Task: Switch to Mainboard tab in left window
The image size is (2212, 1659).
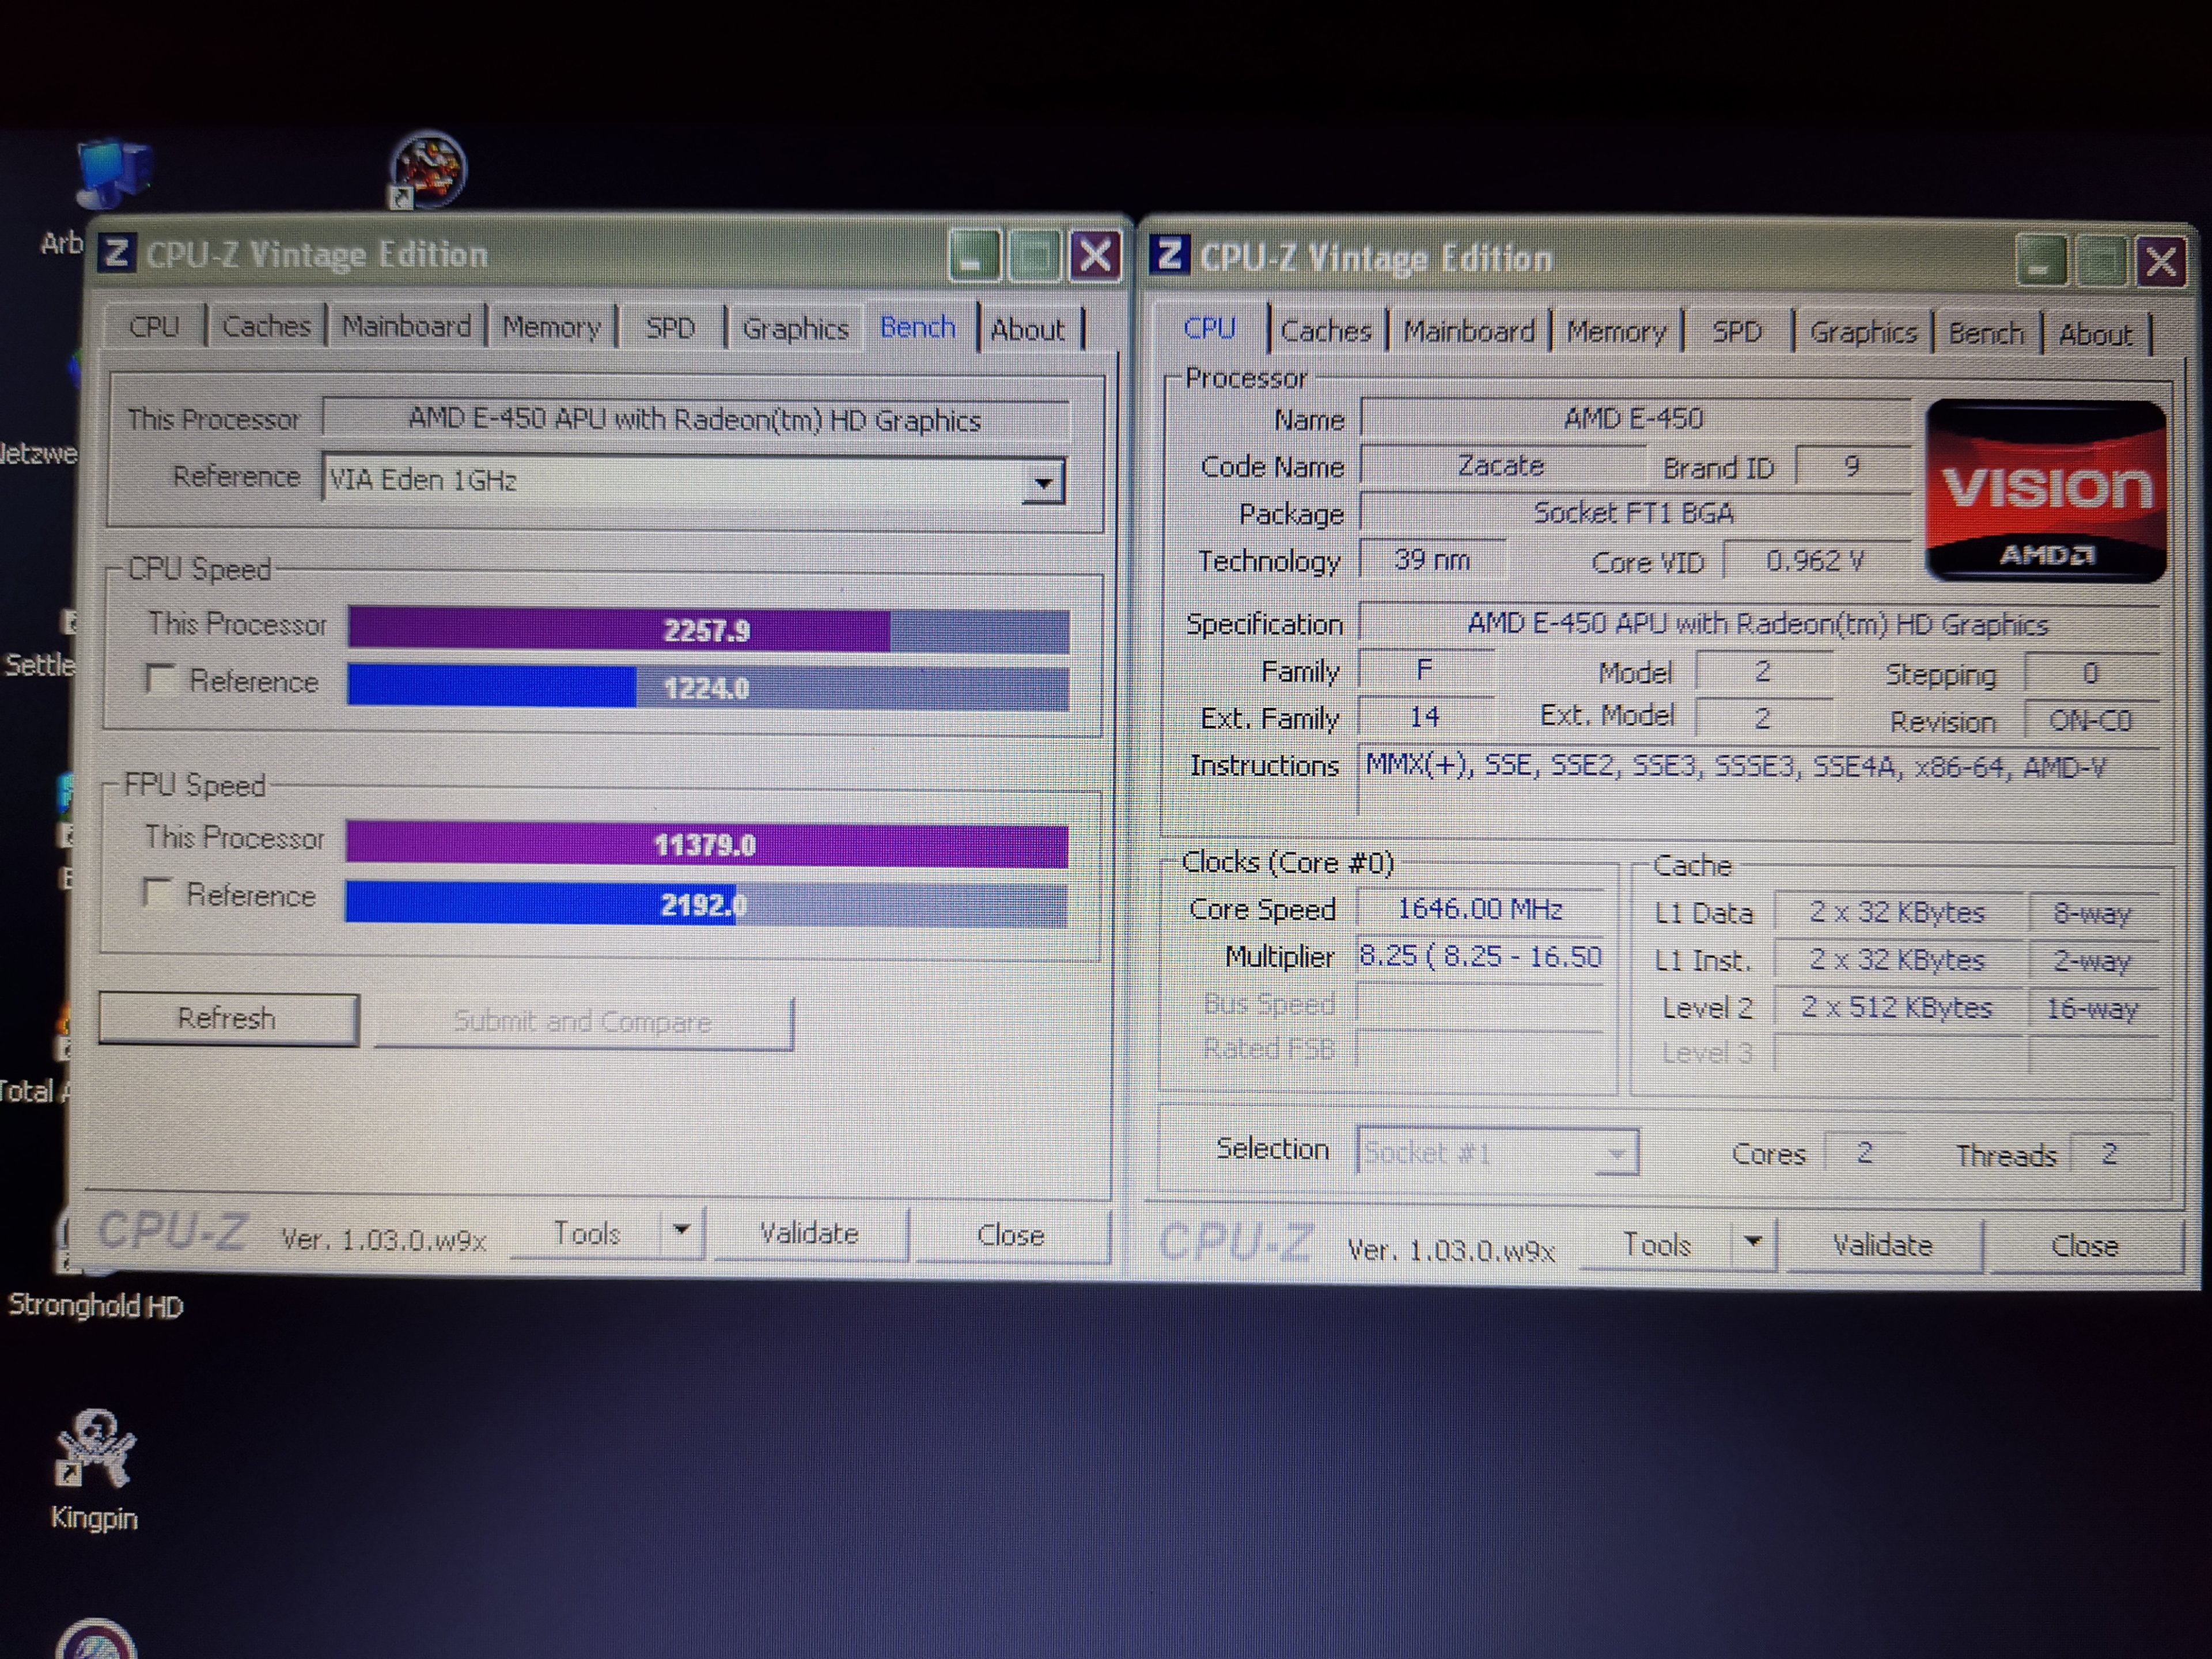Action: pos(406,327)
